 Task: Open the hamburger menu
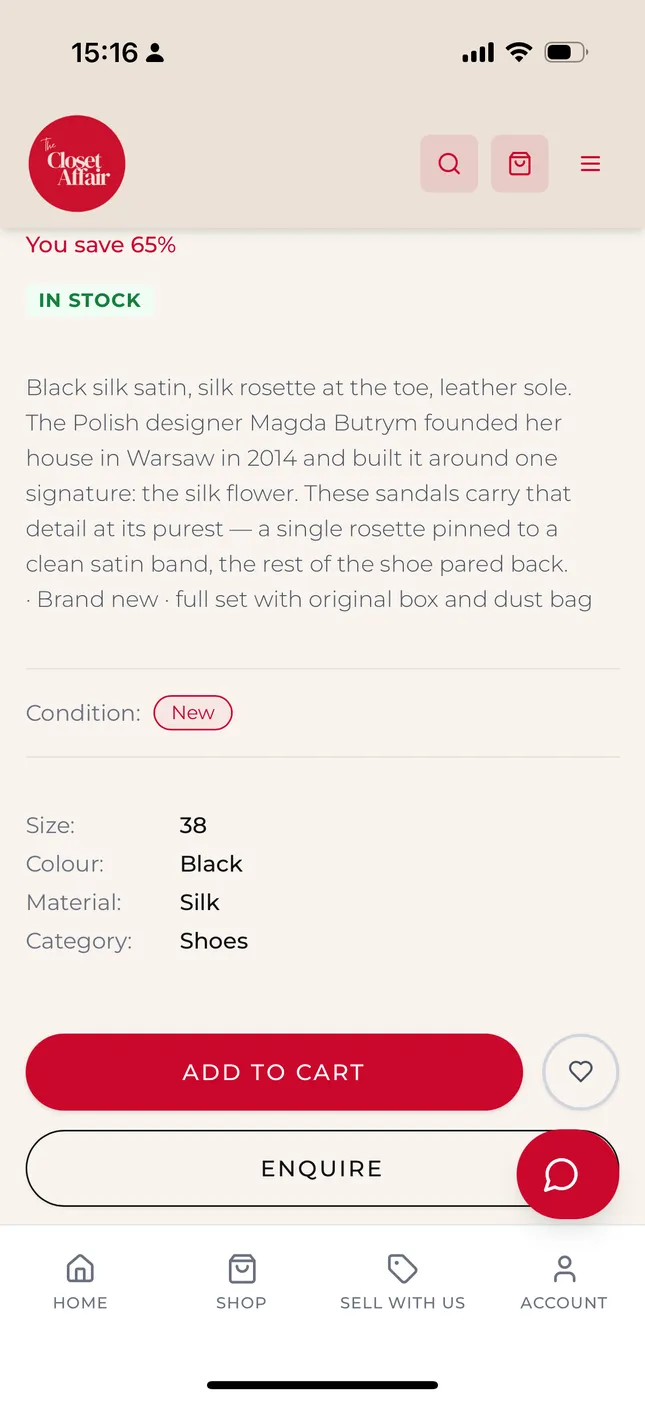[x=591, y=164]
